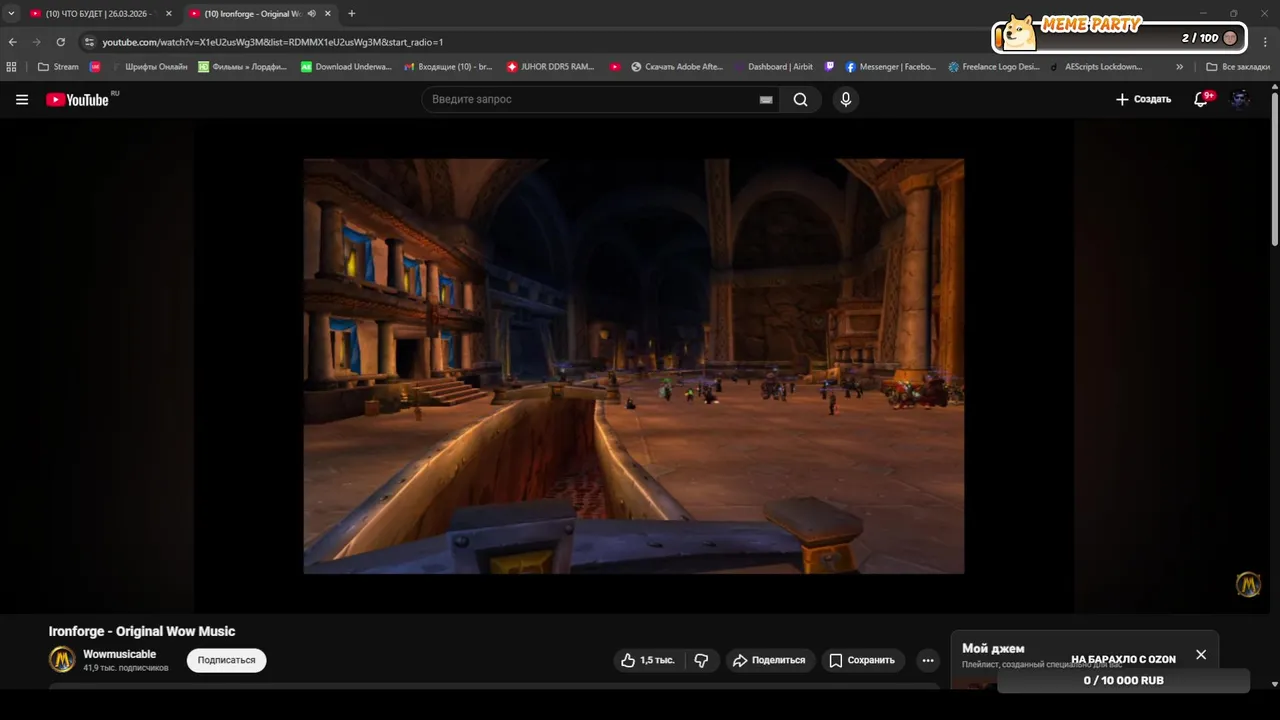The width and height of the screenshot is (1280, 720).
Task: Click the channel watermark on the video
Action: pyautogui.click(x=1248, y=584)
